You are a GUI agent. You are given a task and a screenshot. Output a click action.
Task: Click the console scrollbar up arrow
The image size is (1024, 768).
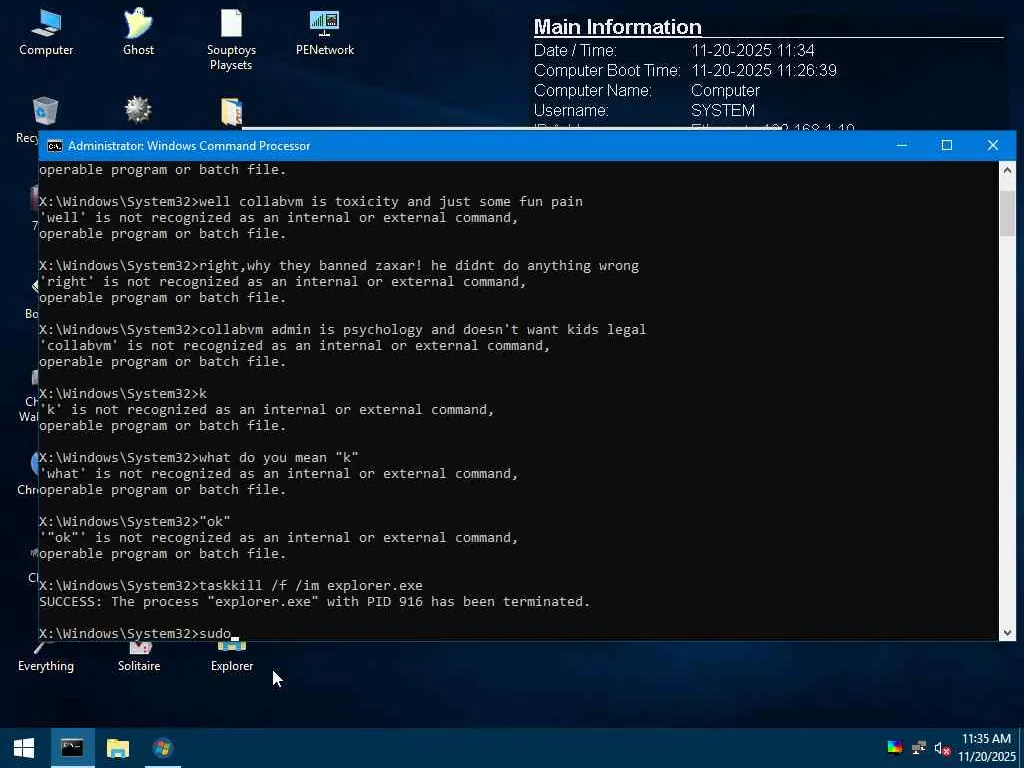[x=1007, y=170]
